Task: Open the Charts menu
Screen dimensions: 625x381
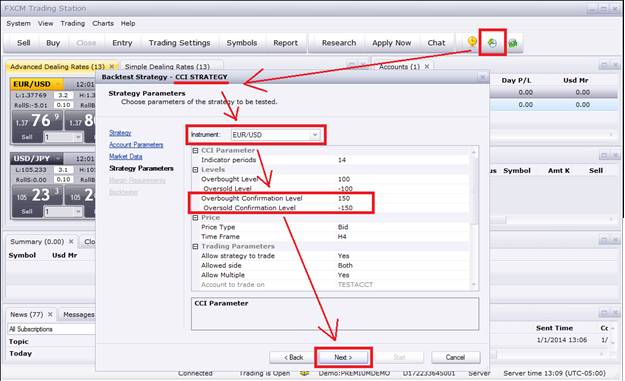Action: pyautogui.click(x=103, y=24)
